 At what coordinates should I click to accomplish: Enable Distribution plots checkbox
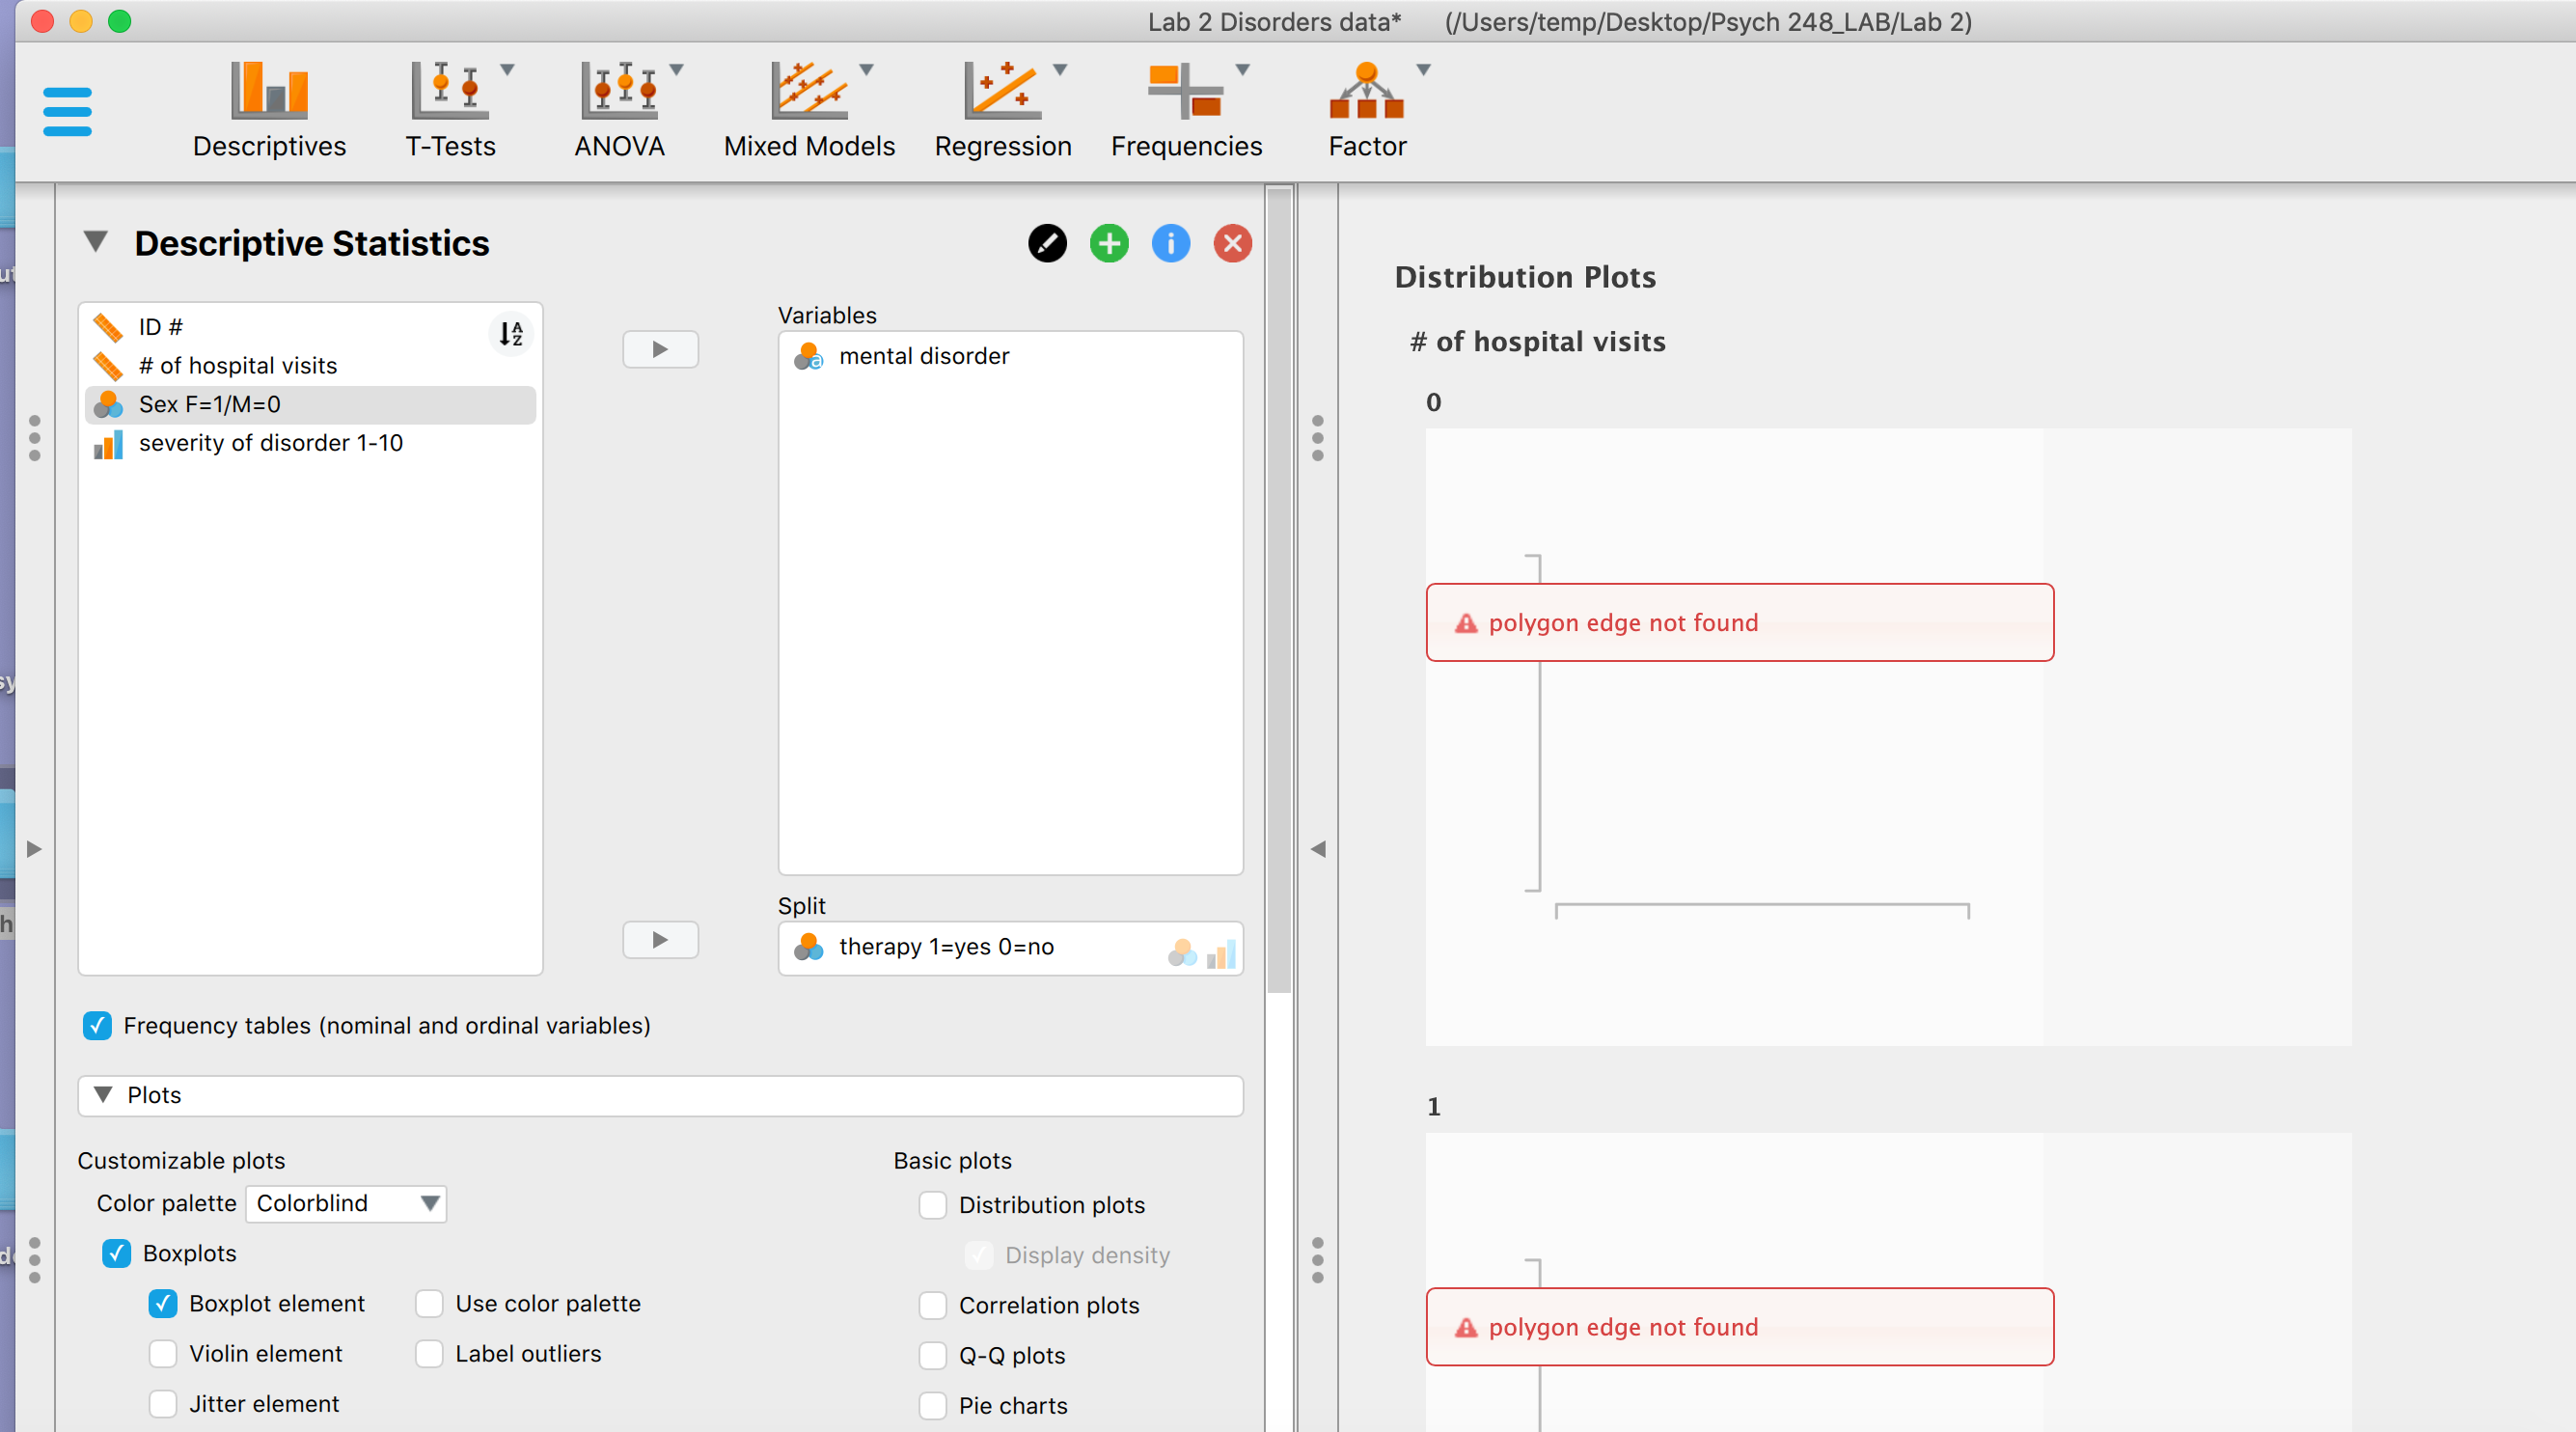(933, 1205)
